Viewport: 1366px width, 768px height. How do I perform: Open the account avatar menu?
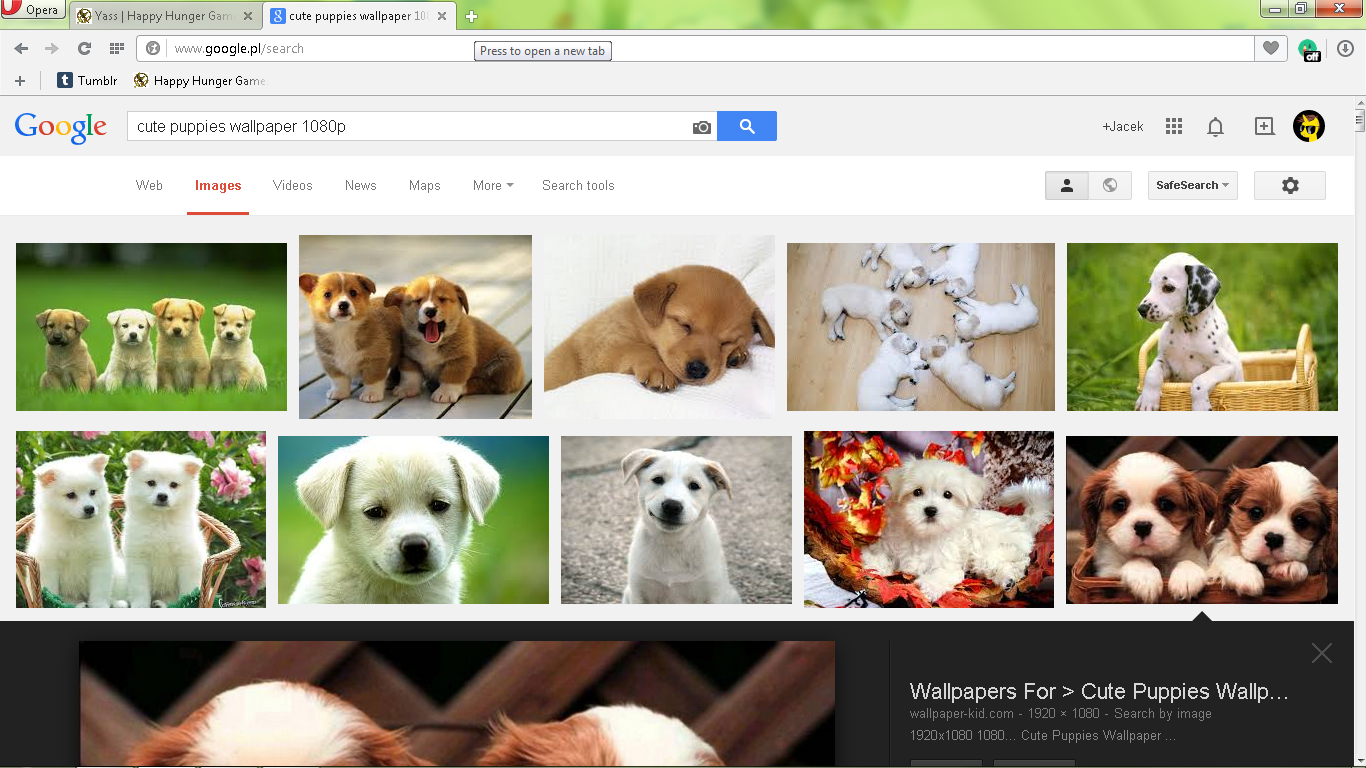(1309, 126)
